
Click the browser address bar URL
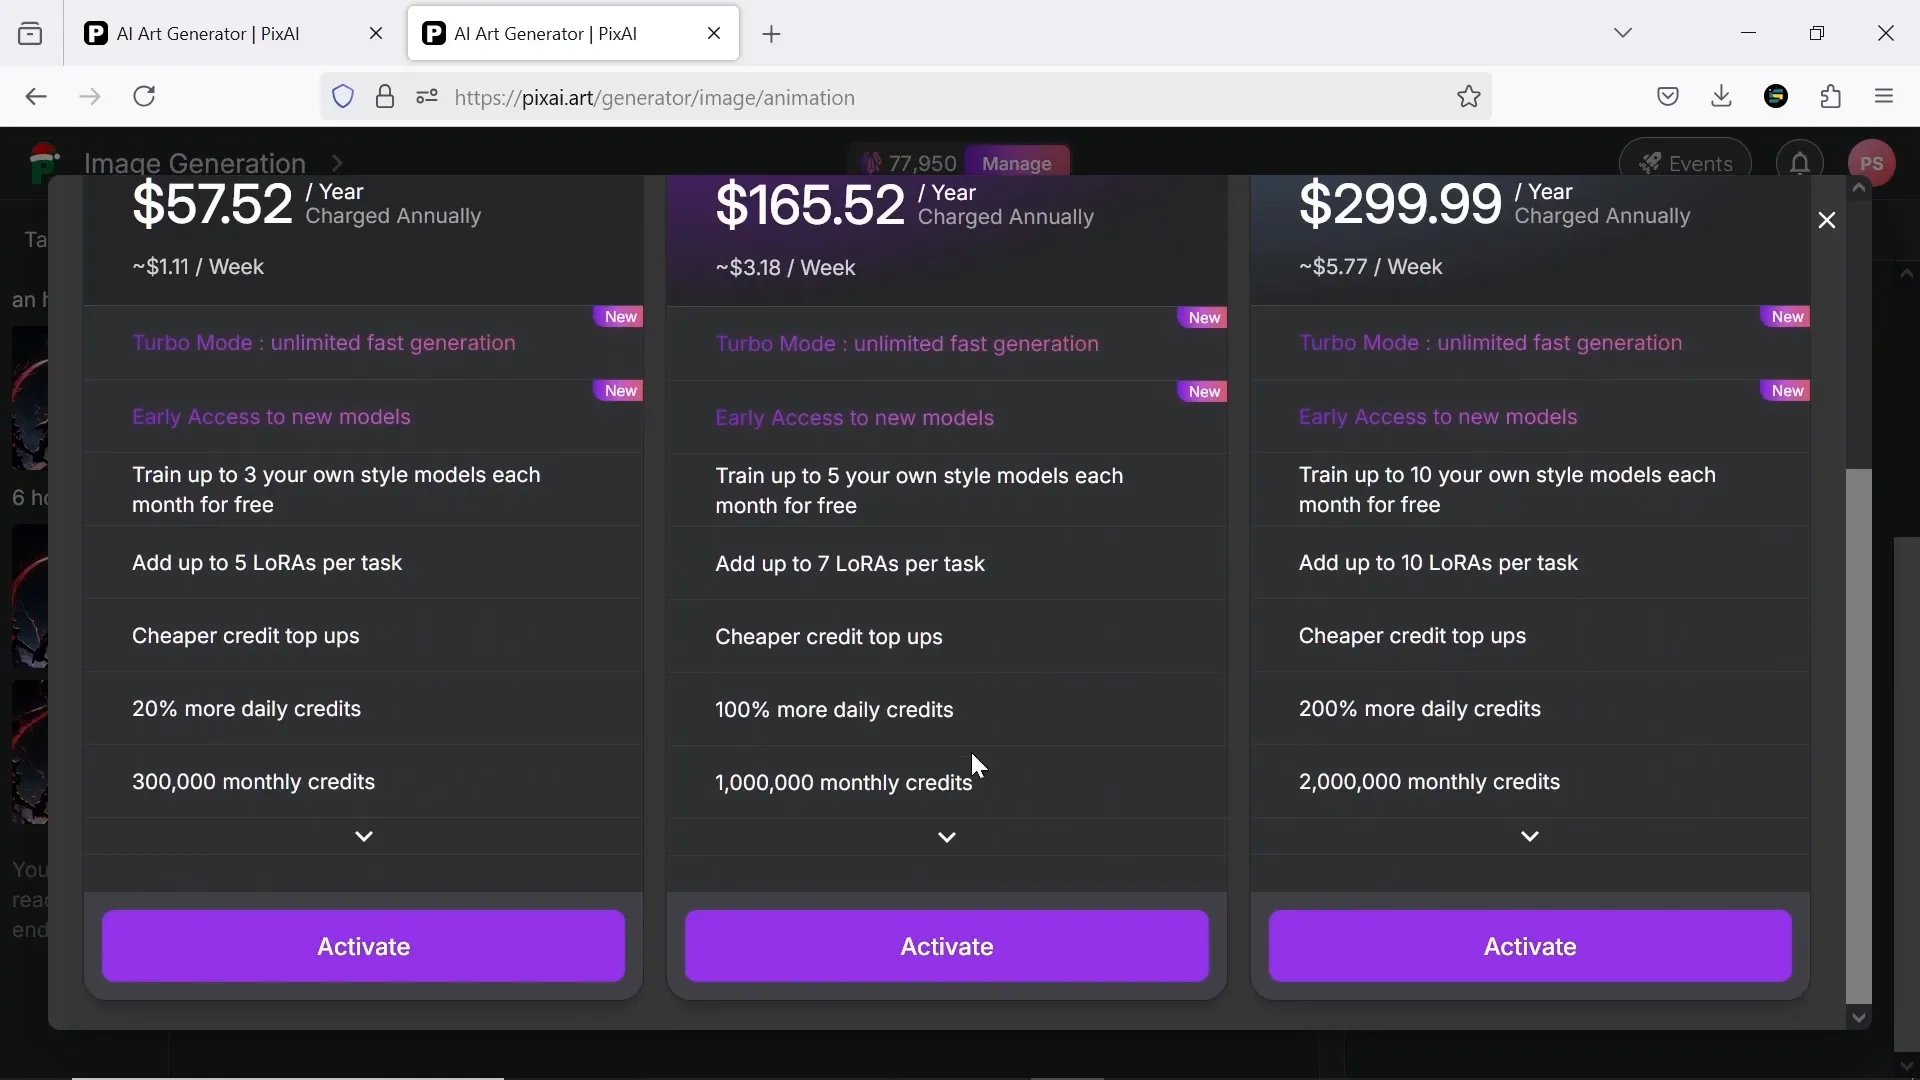[x=655, y=98]
